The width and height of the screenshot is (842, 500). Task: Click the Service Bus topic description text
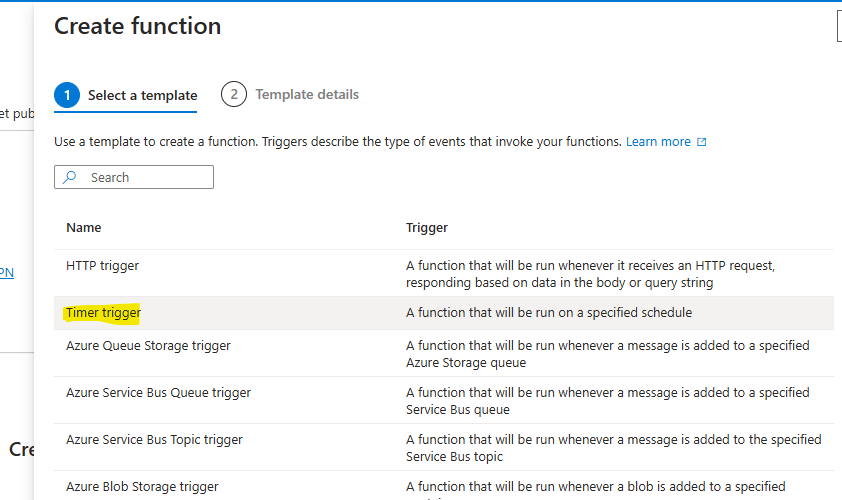[612, 448]
